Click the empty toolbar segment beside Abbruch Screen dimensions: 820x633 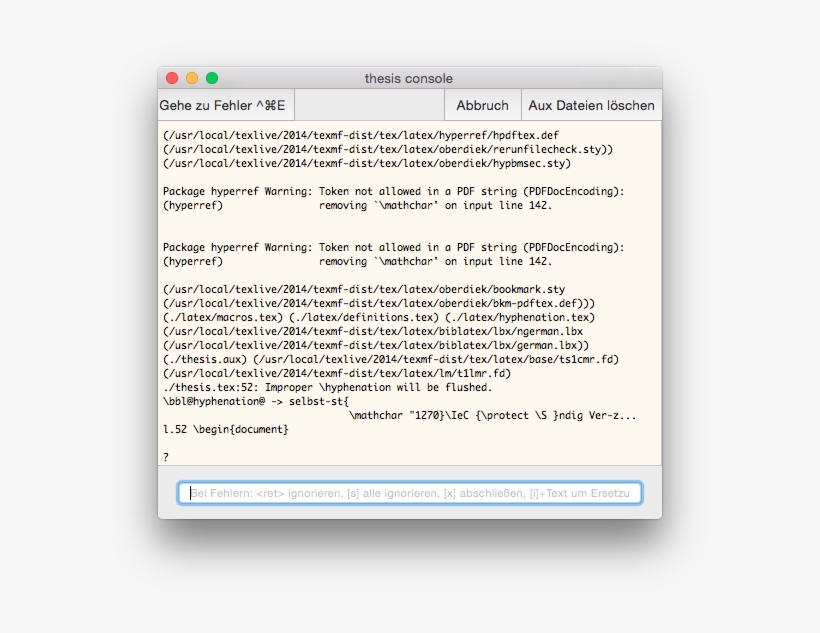tap(369, 105)
